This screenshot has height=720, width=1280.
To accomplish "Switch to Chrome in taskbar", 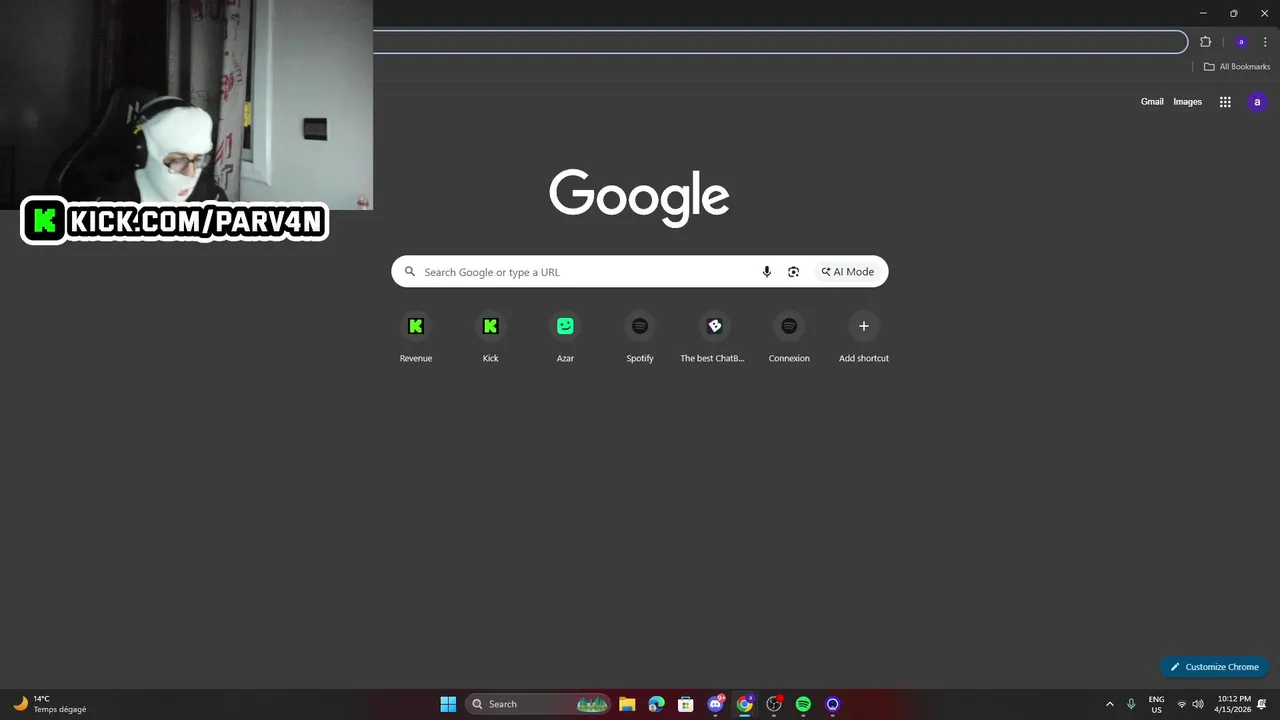I will click(745, 704).
